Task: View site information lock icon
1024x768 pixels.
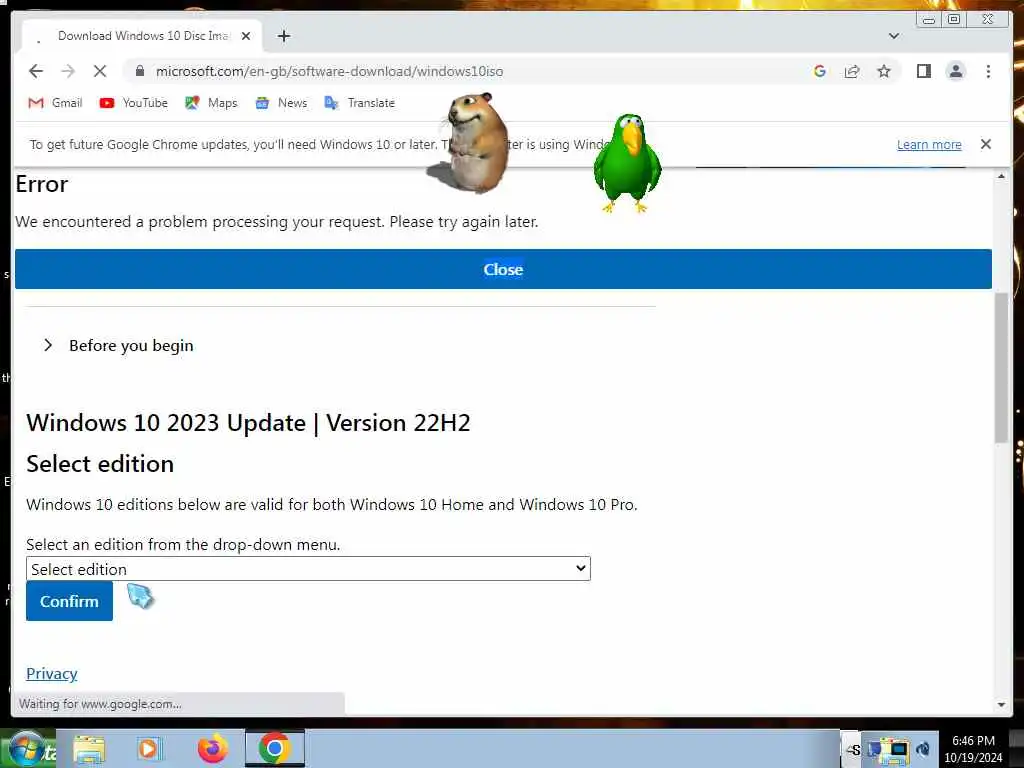Action: point(140,71)
